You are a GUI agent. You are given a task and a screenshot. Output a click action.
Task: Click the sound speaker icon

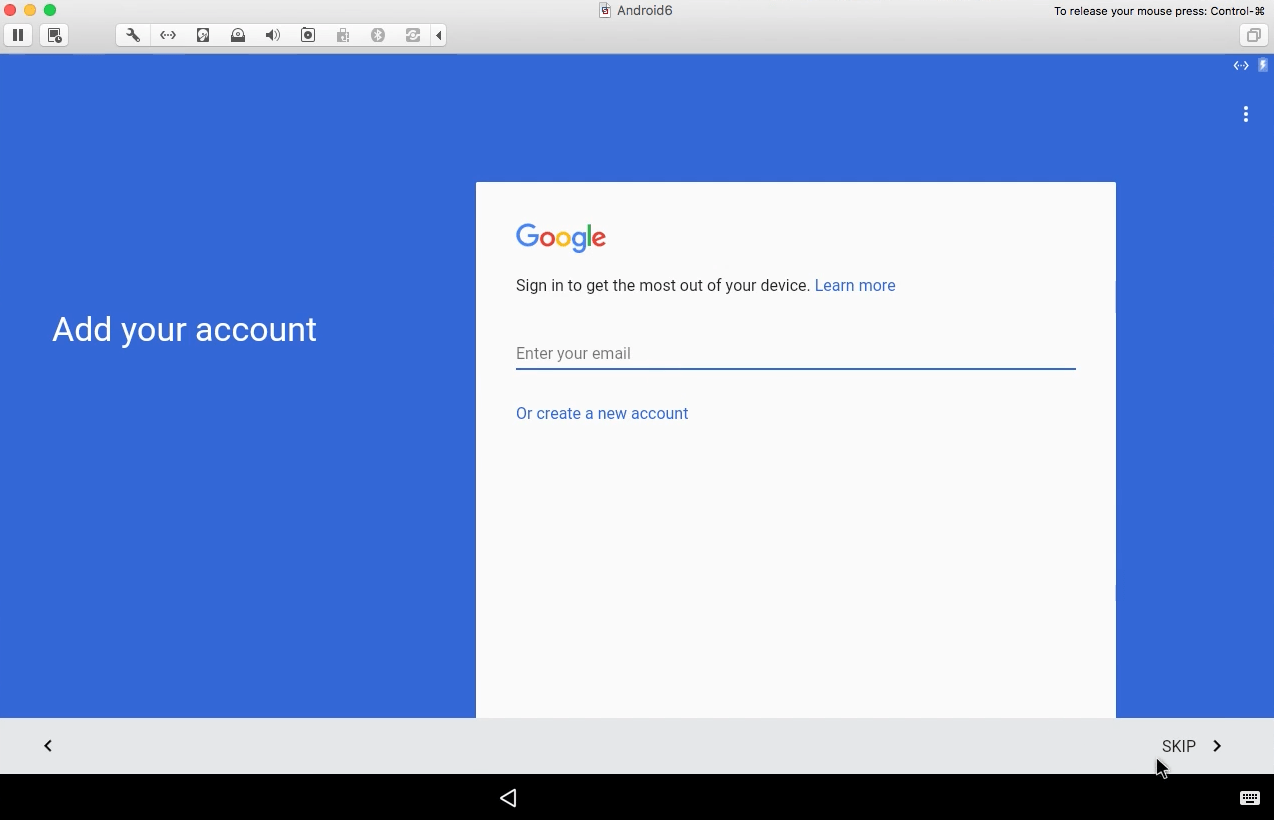273,35
